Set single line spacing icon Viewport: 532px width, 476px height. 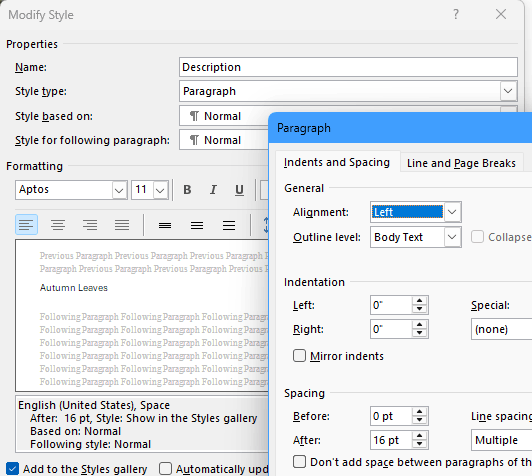click(165, 225)
